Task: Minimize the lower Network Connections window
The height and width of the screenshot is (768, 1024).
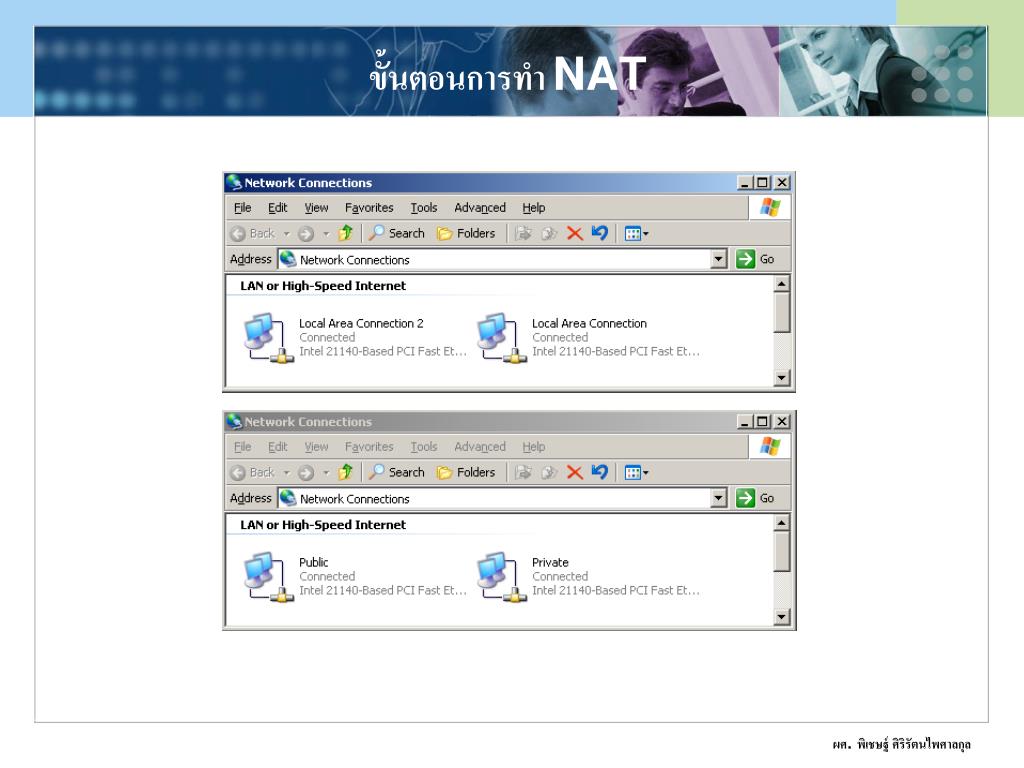Action: point(745,422)
